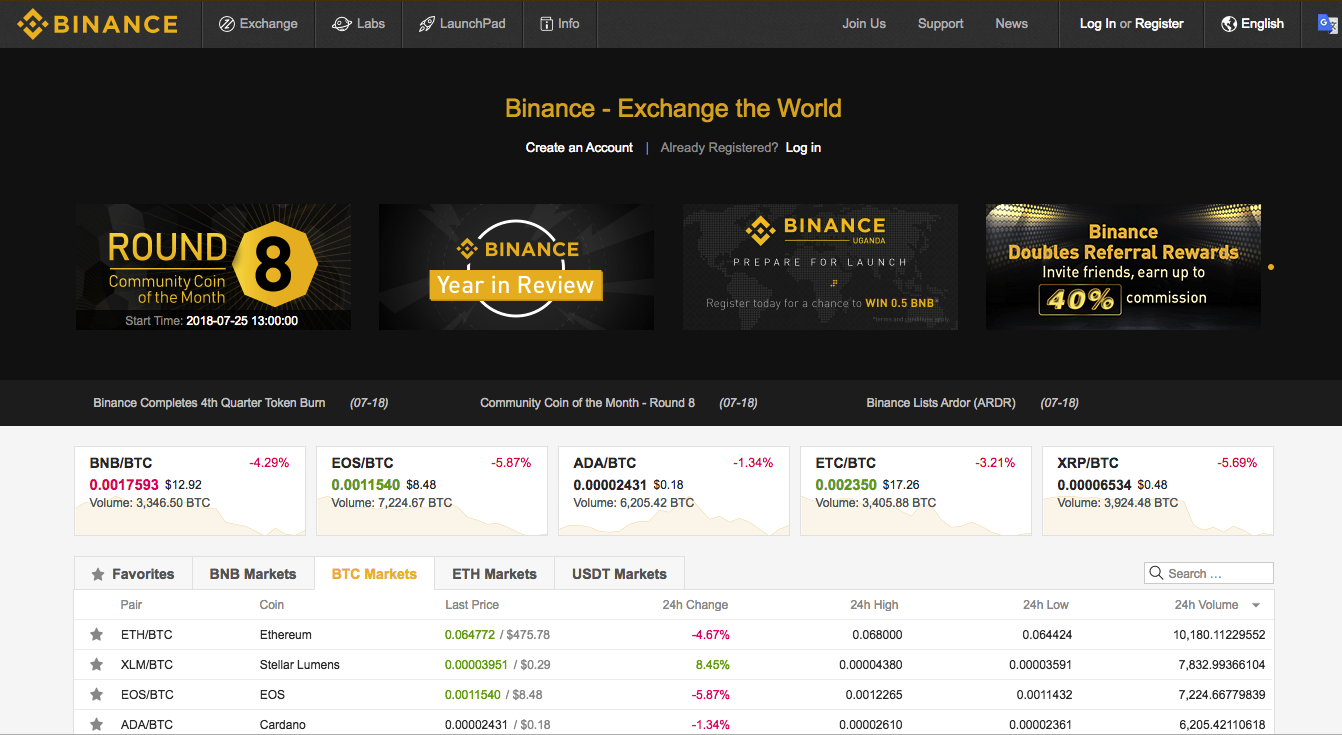Star the EOS/BTC row as favorite
The height and width of the screenshot is (735, 1342).
[97, 695]
